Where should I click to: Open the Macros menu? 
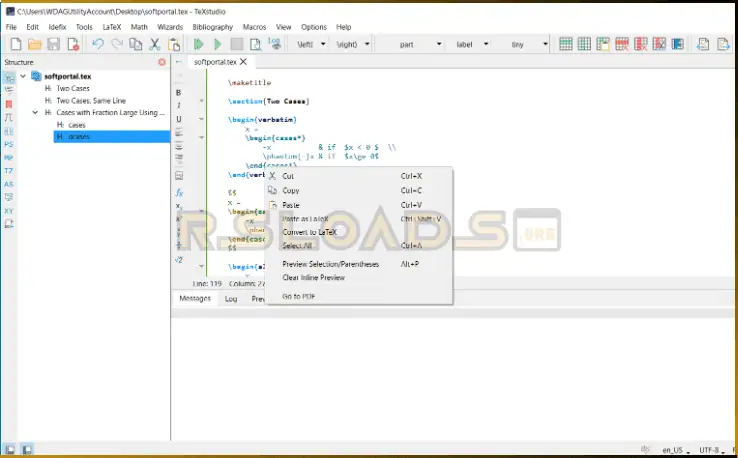pos(254,27)
